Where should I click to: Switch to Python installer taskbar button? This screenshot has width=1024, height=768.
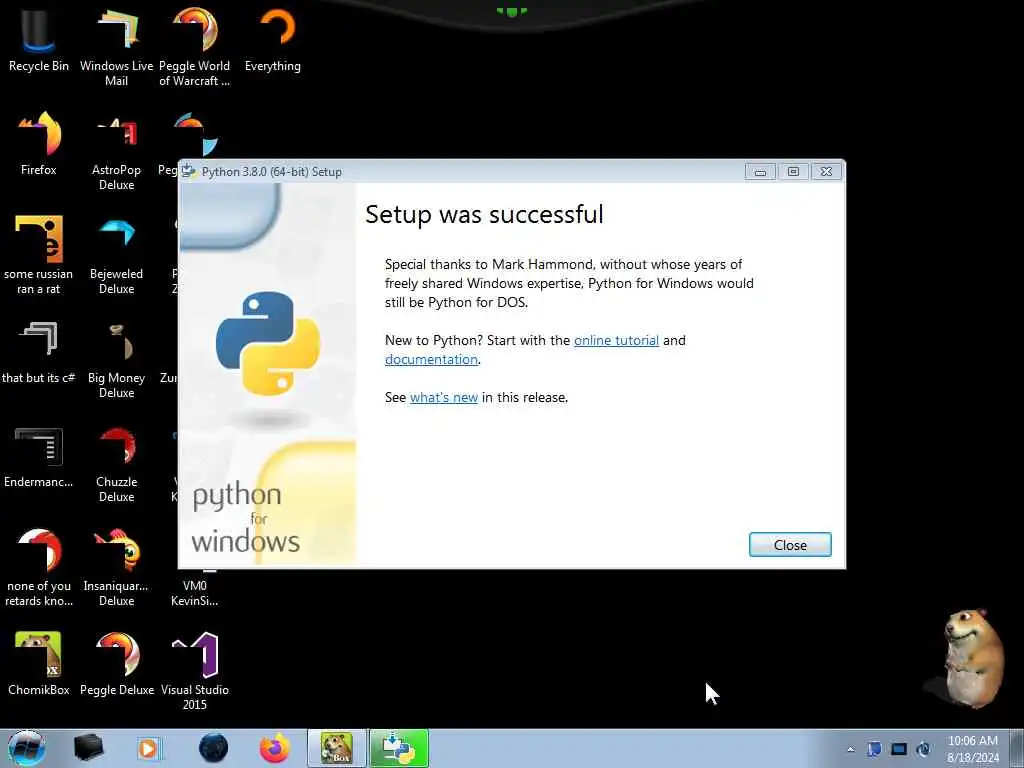pyautogui.click(x=399, y=748)
